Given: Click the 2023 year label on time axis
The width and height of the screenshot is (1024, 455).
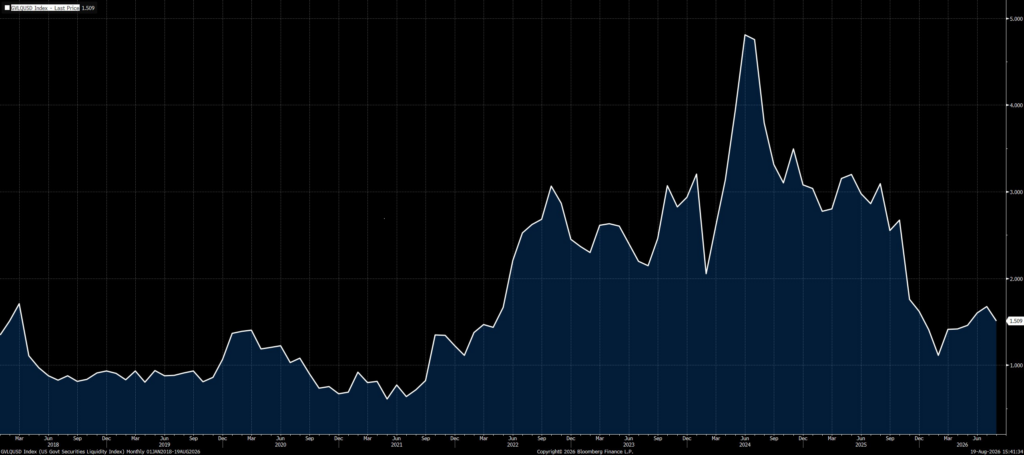Looking at the screenshot, I should [x=629, y=444].
